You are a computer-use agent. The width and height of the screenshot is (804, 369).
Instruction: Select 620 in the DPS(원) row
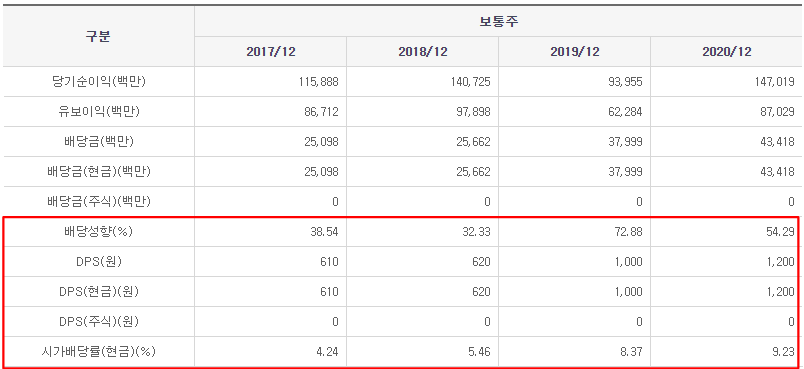481,262
